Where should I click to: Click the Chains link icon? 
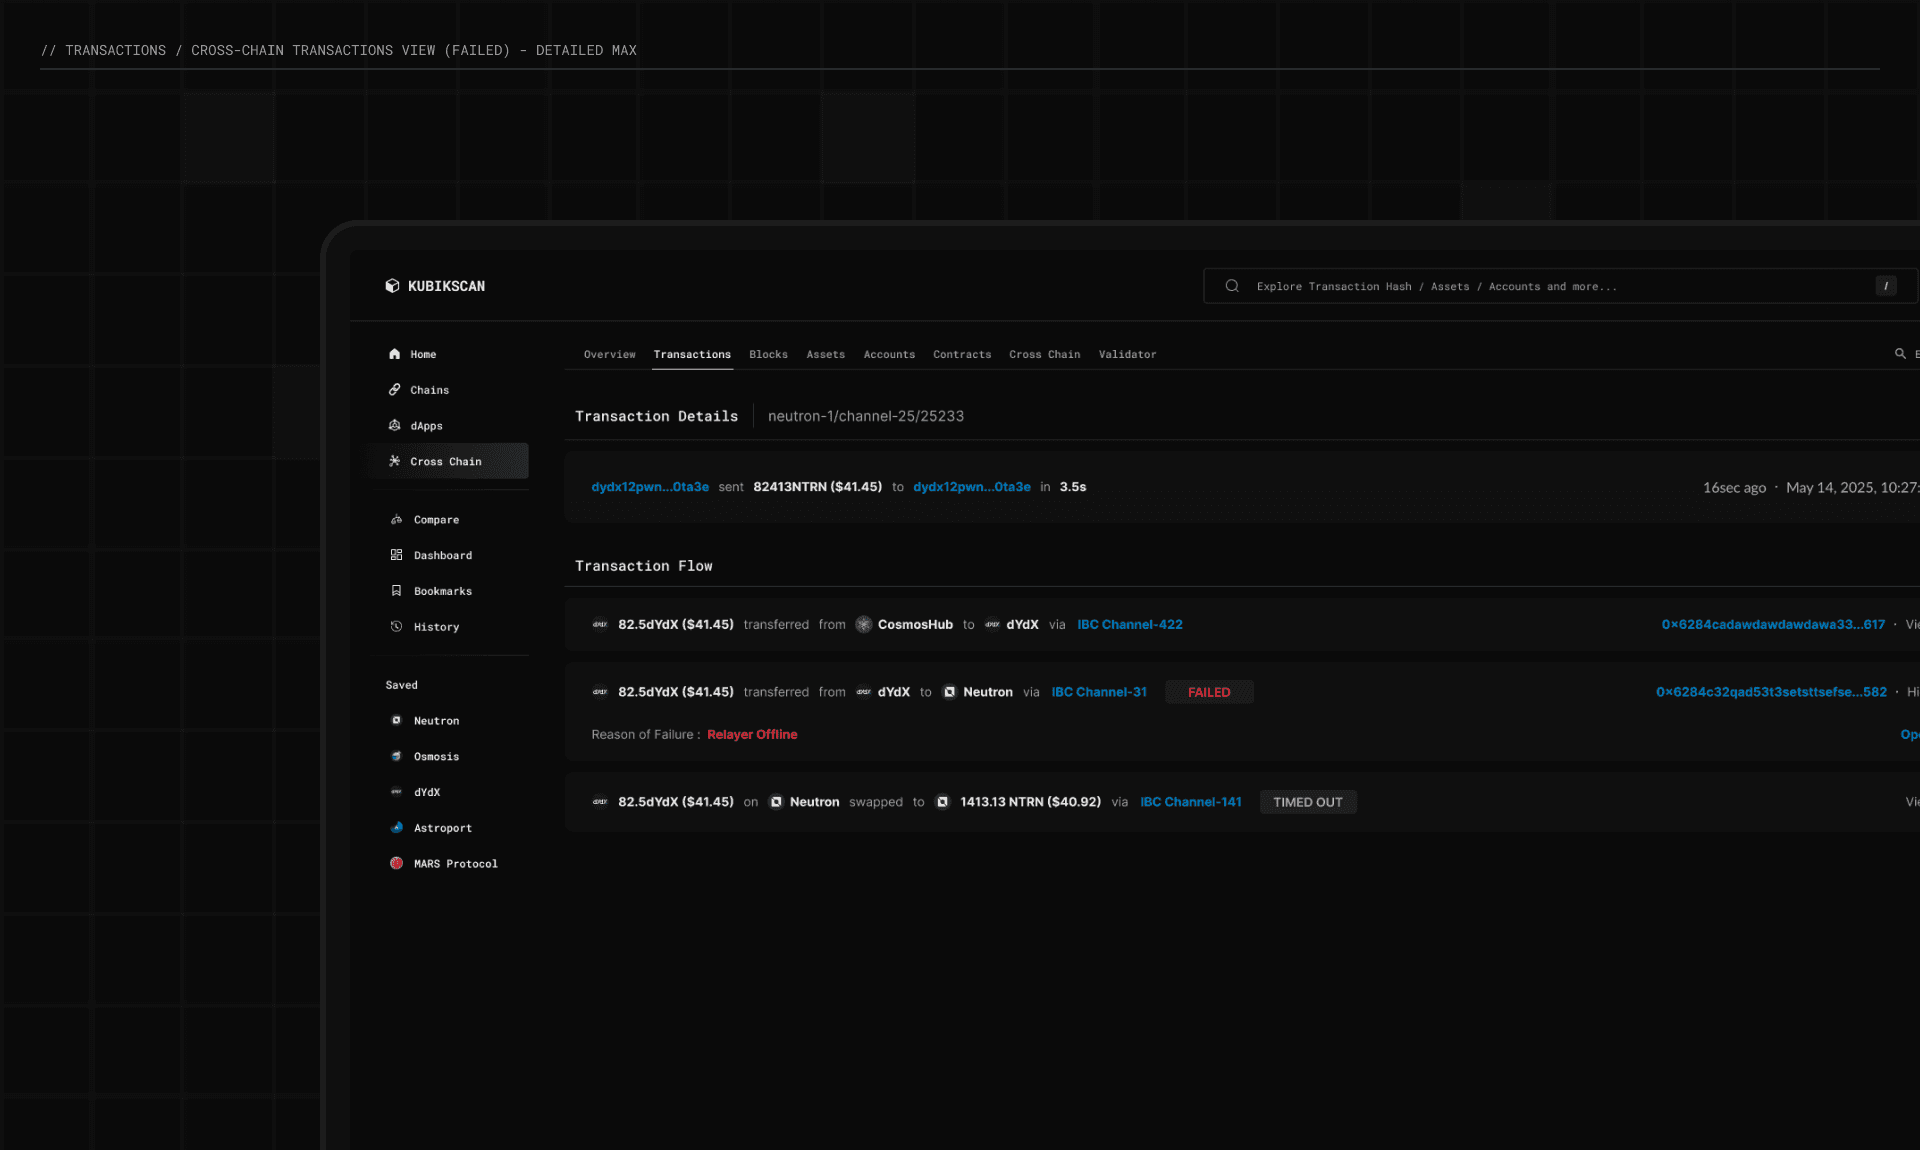pyautogui.click(x=395, y=390)
